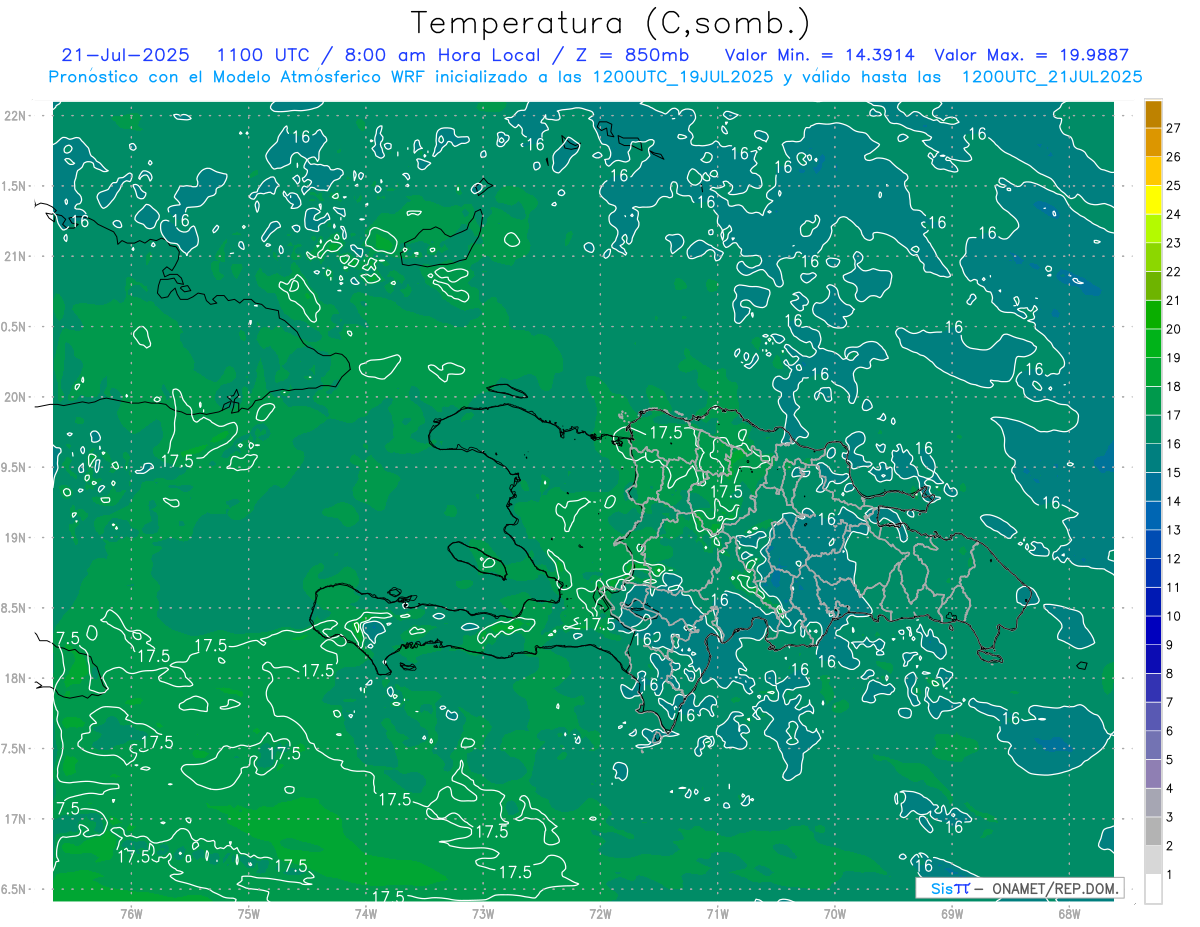This screenshot has width=1200, height=927.
Task: Click the color scale label 24
Action: [1174, 214]
